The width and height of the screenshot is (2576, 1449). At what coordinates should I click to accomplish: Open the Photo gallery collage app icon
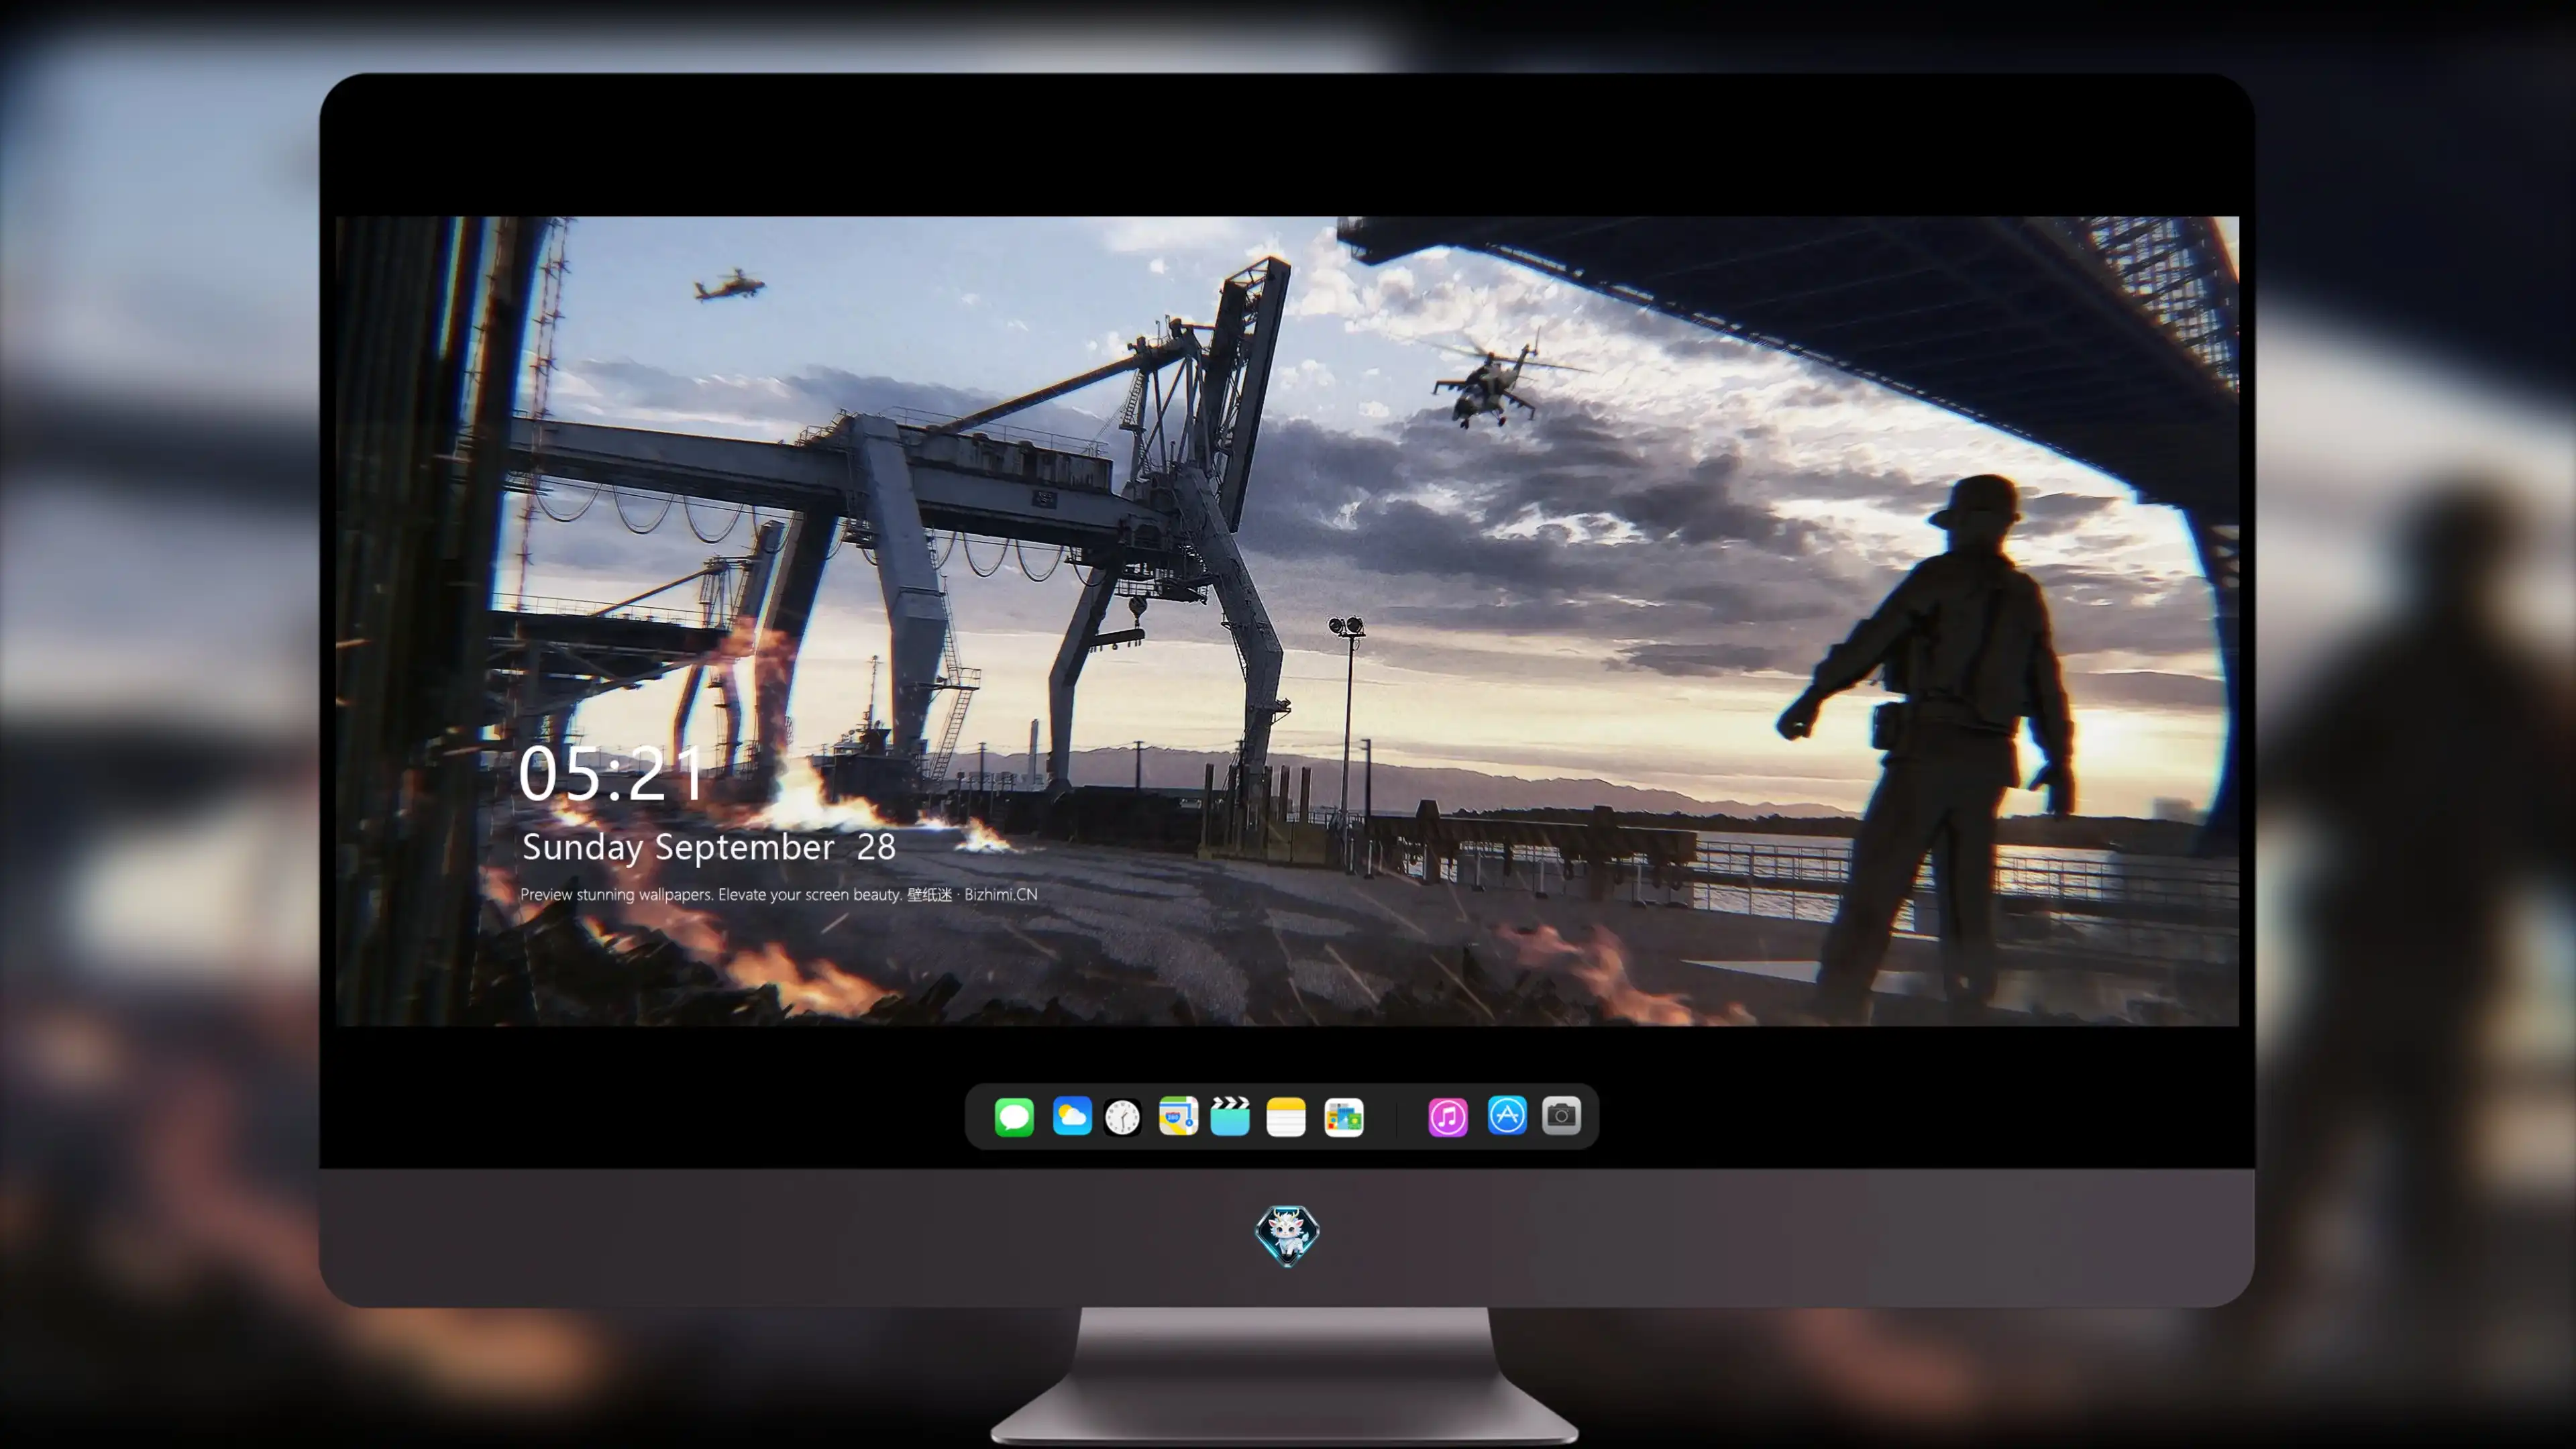[x=1344, y=1117]
